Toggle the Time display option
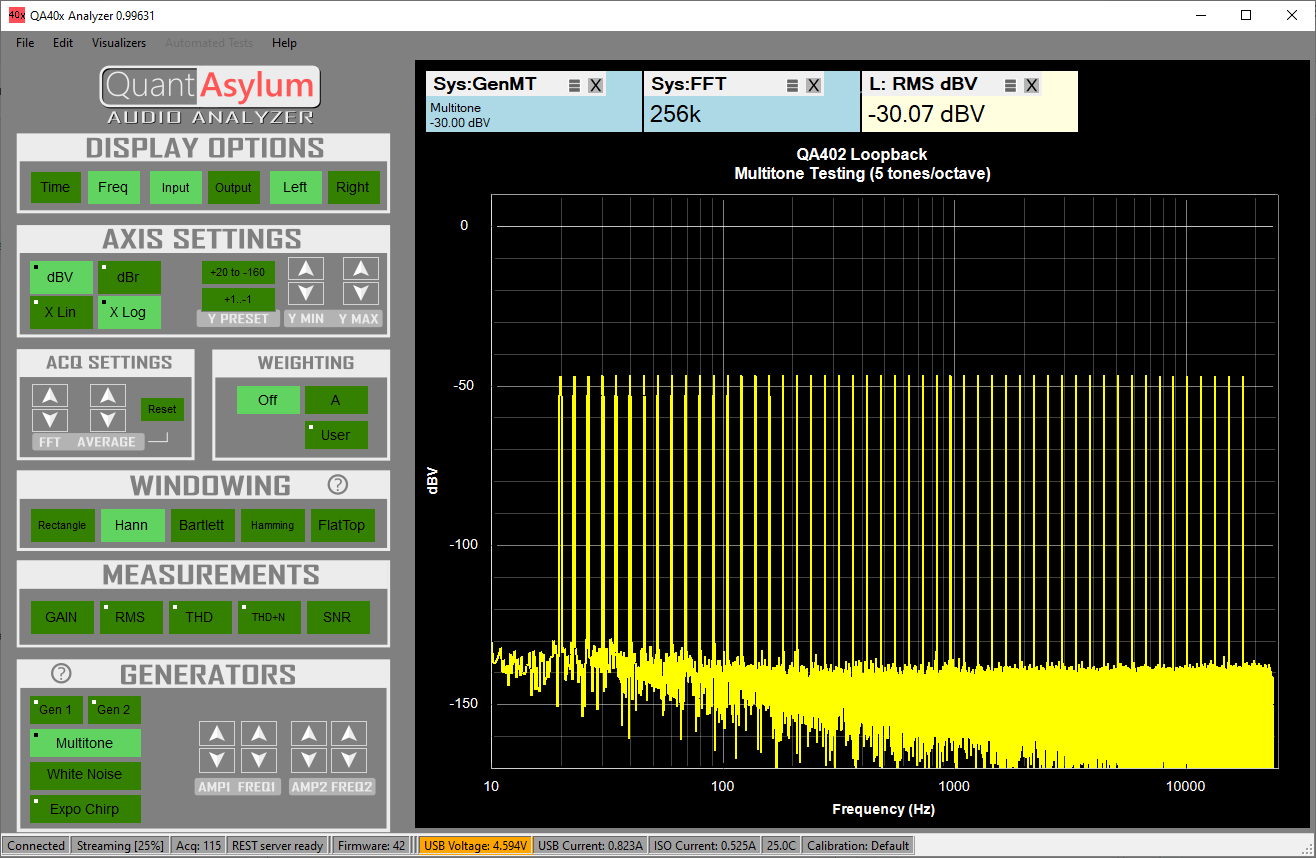This screenshot has width=1316, height=858. (x=55, y=187)
